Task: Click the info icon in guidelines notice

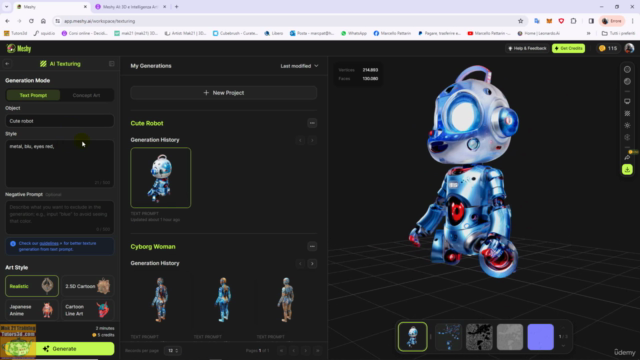Action: (x=13, y=244)
